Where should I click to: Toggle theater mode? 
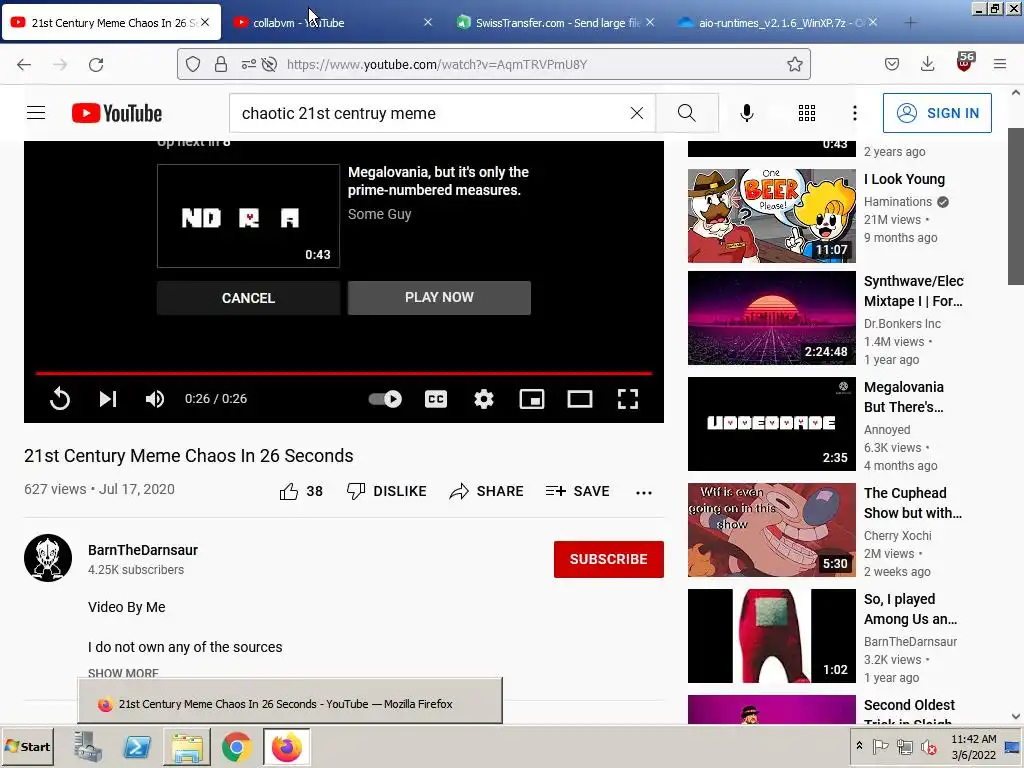580,398
